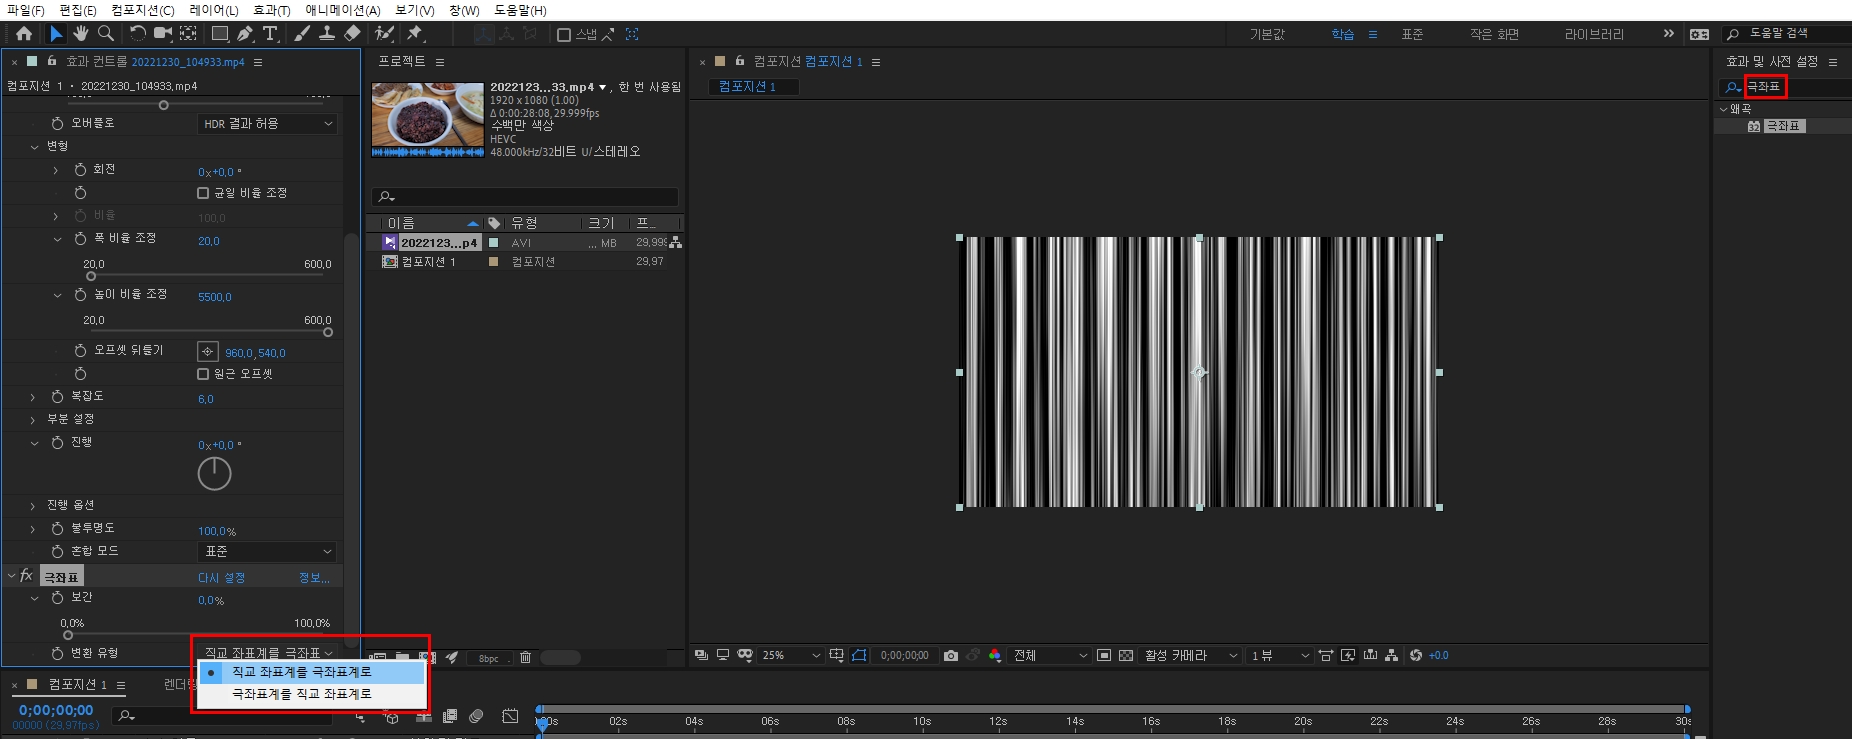1852x739 pixels.
Task: Collapse the 변형 property group
Action: (34, 147)
